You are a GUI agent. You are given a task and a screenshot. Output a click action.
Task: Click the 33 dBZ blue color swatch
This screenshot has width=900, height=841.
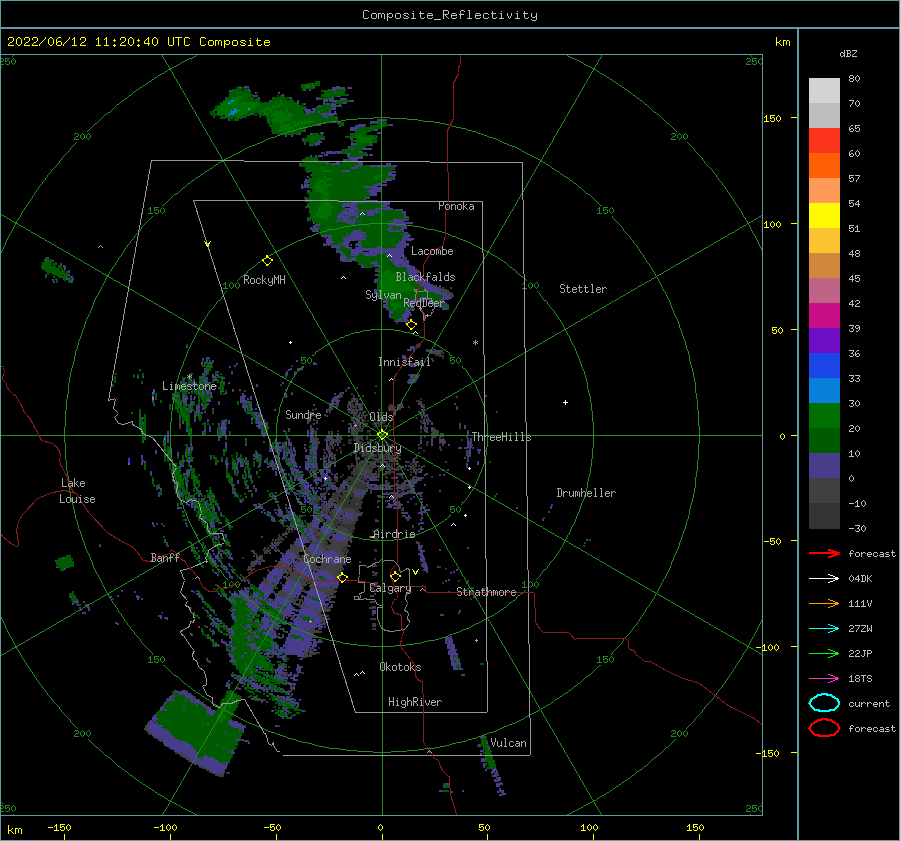pos(824,366)
